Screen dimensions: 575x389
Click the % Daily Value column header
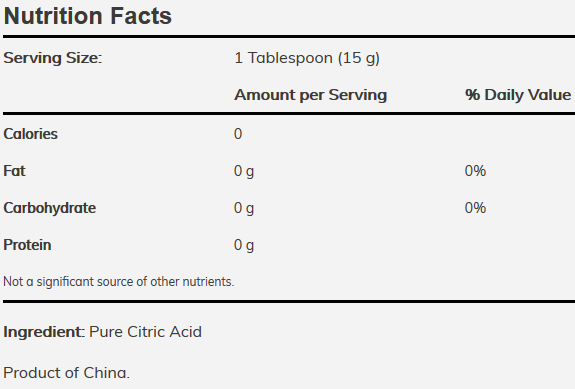click(518, 95)
